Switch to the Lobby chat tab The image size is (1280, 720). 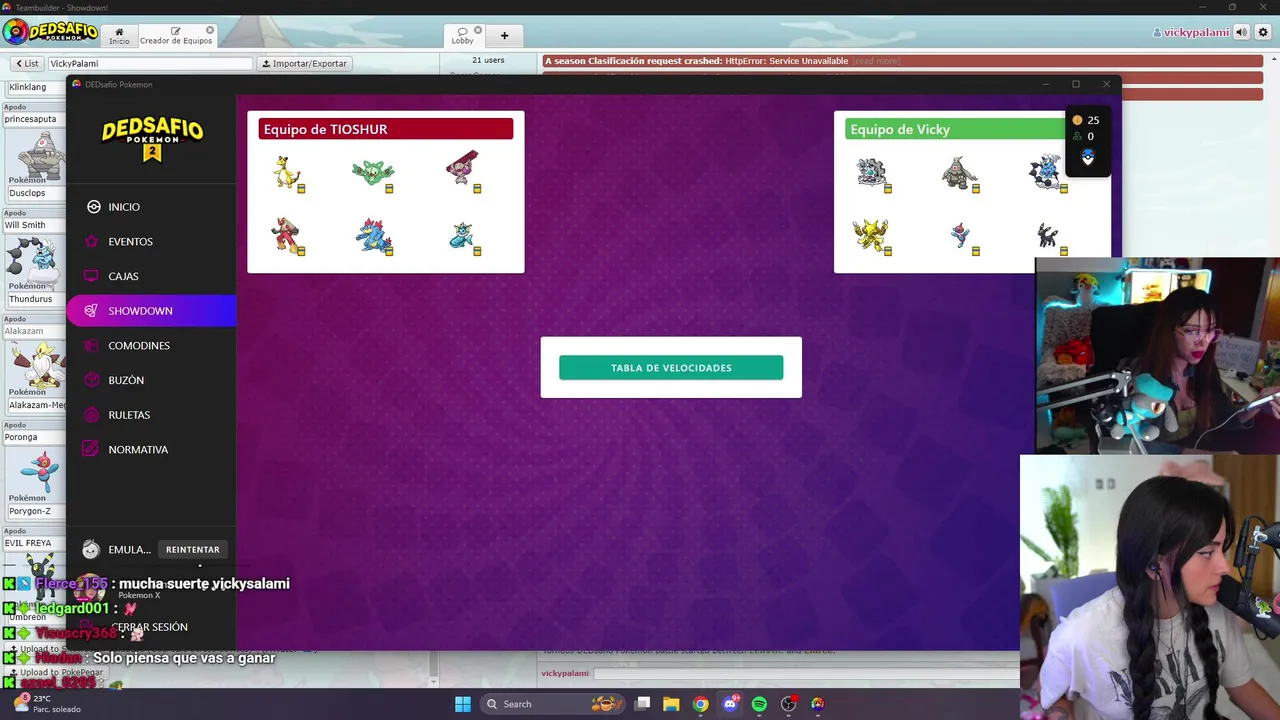pyautogui.click(x=462, y=36)
